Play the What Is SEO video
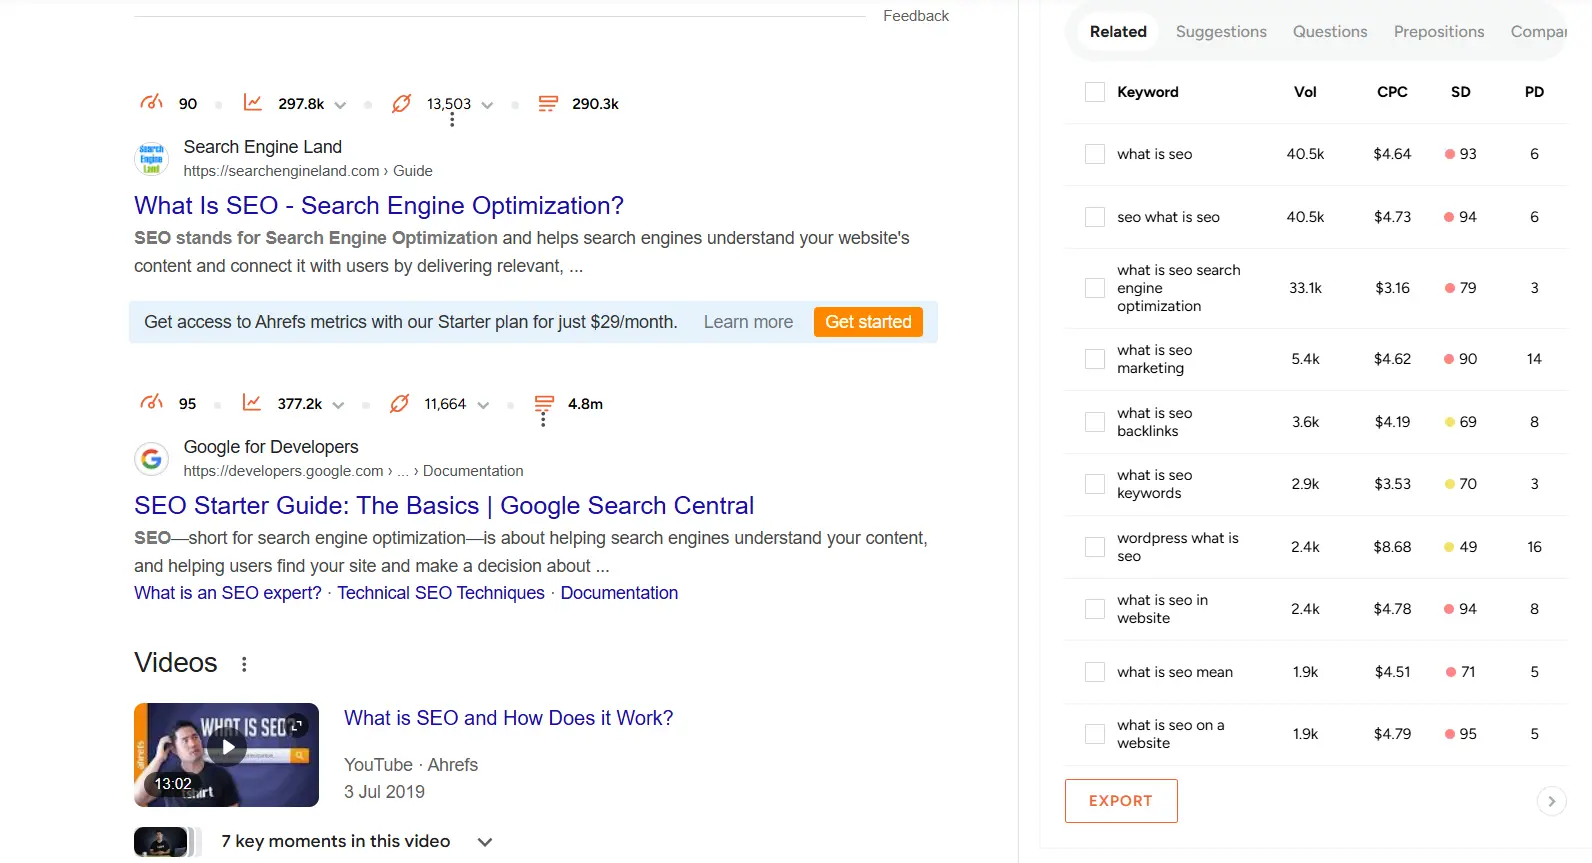Viewport: 1592px width, 863px height. point(227,746)
